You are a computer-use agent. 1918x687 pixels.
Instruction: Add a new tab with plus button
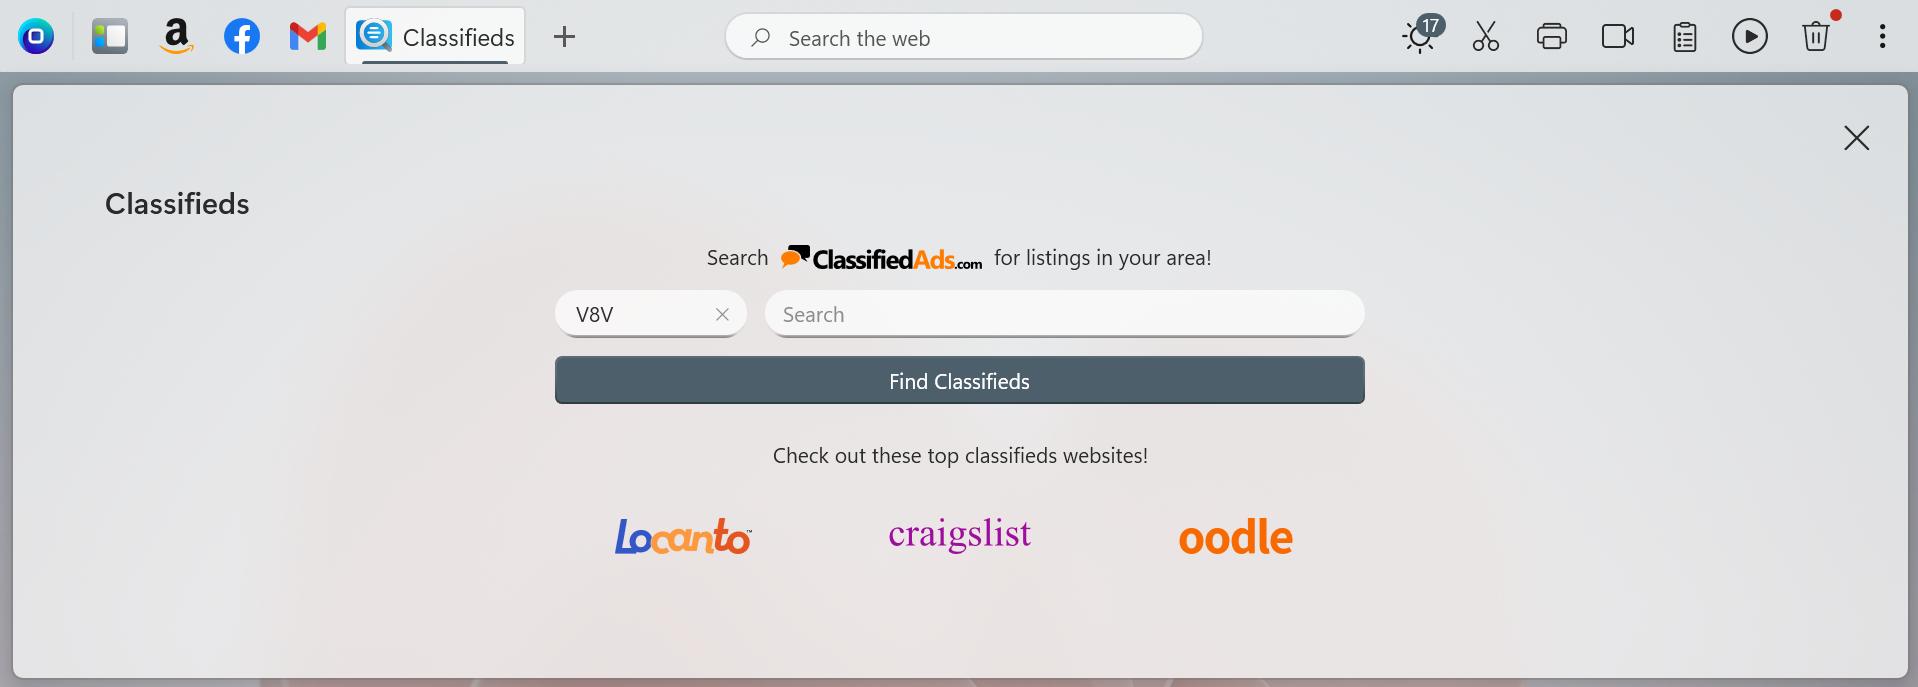[565, 37]
